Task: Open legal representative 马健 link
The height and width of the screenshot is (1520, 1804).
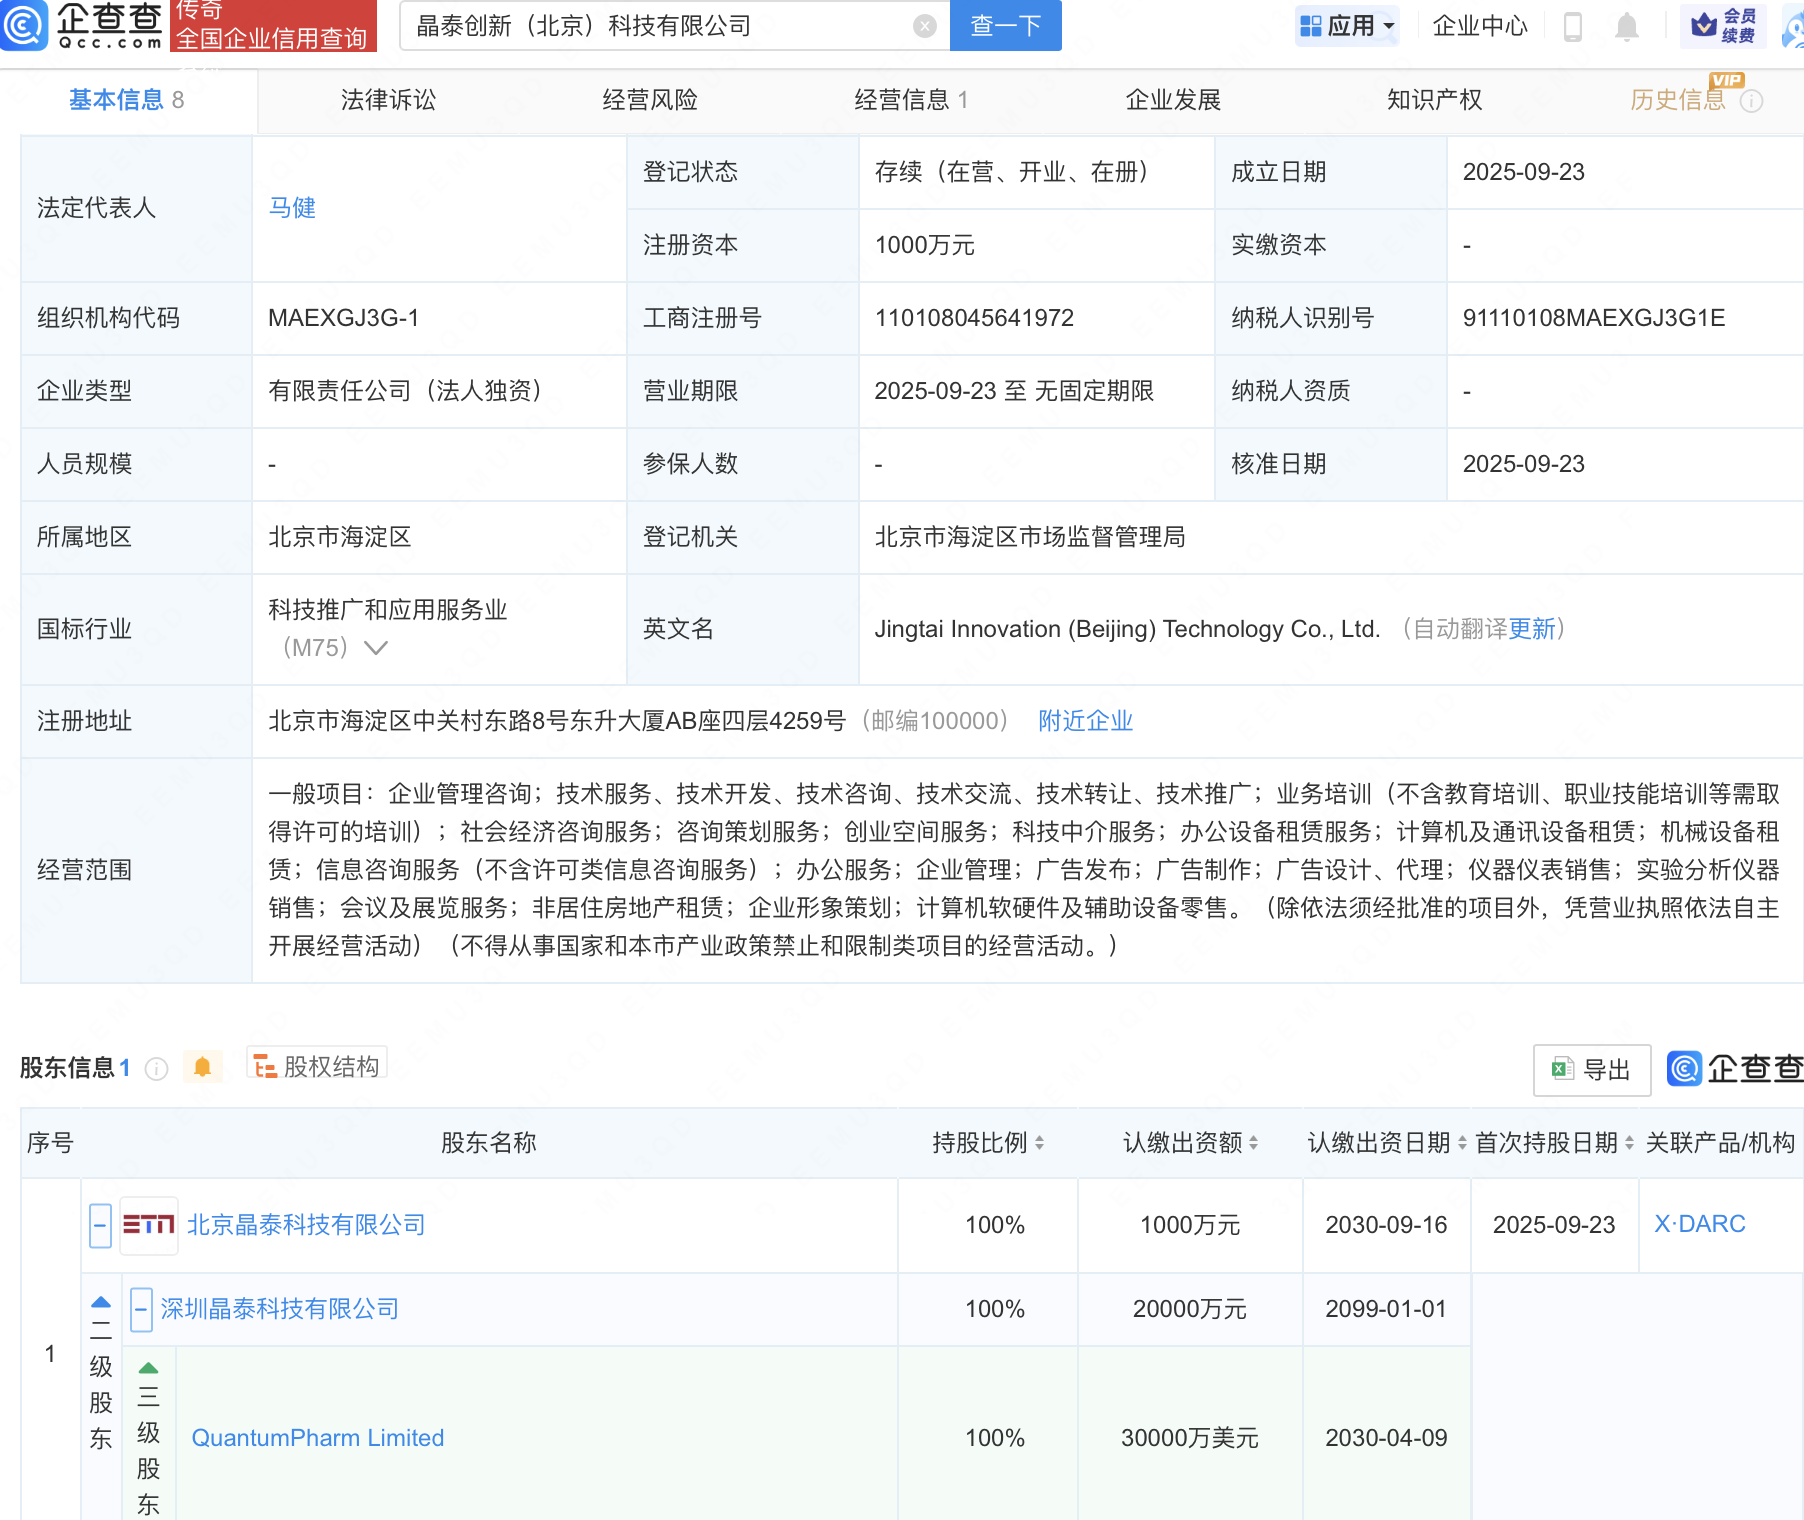Action: (292, 208)
